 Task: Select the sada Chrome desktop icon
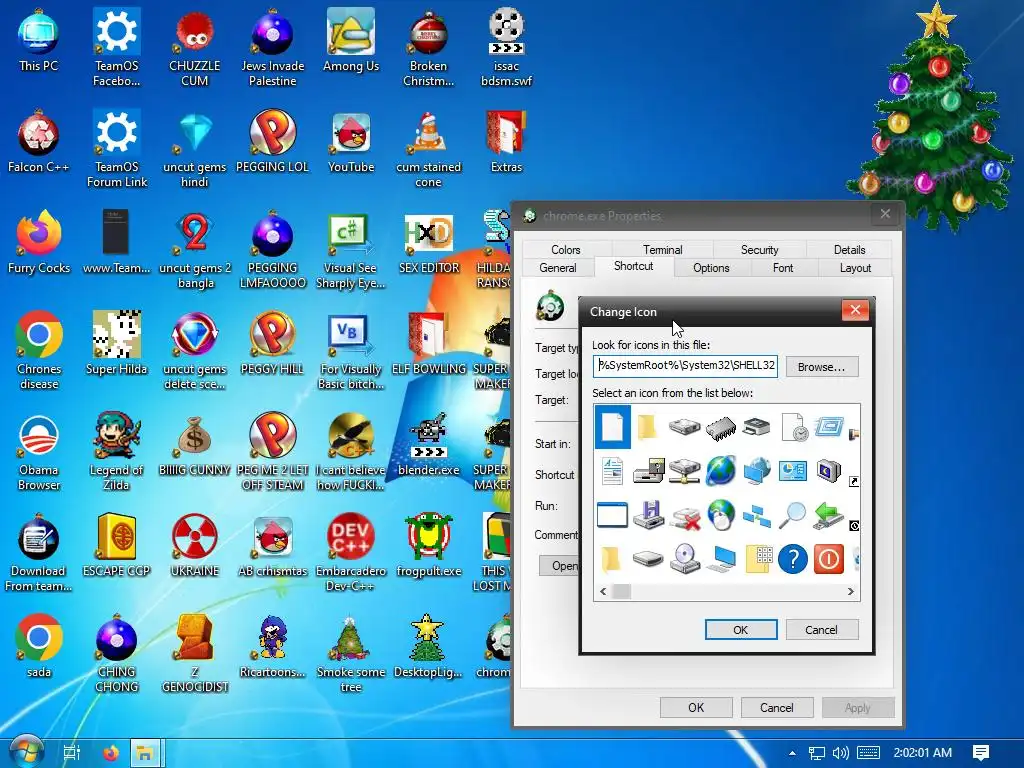39,645
